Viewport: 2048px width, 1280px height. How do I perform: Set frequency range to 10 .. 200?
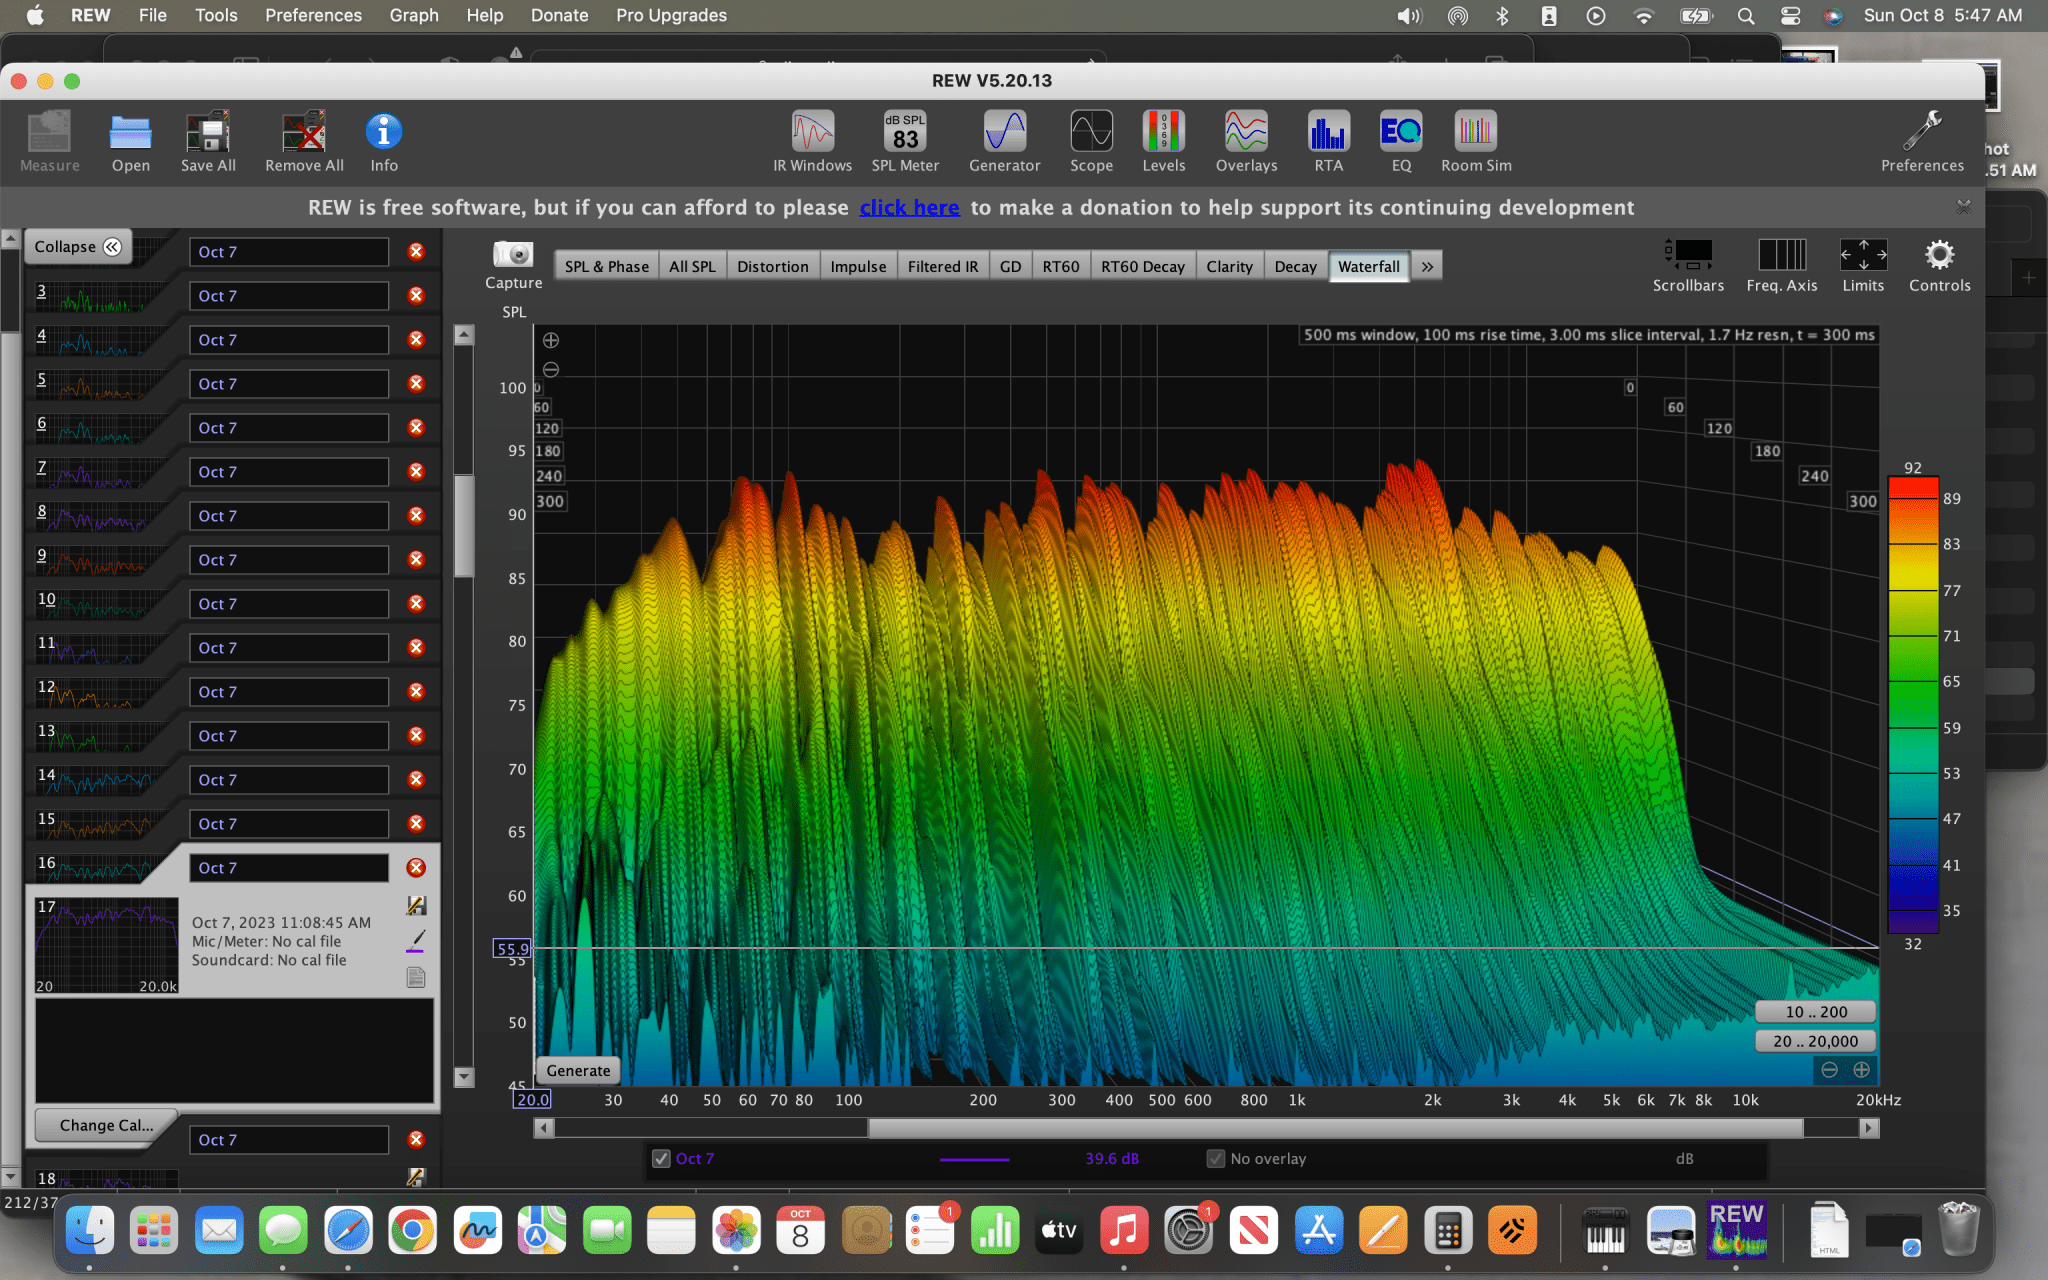tap(1816, 1012)
